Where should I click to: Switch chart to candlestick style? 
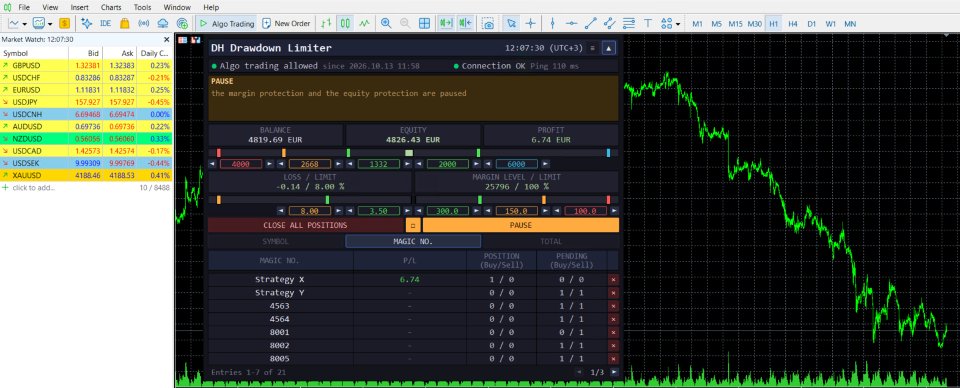click(x=345, y=23)
